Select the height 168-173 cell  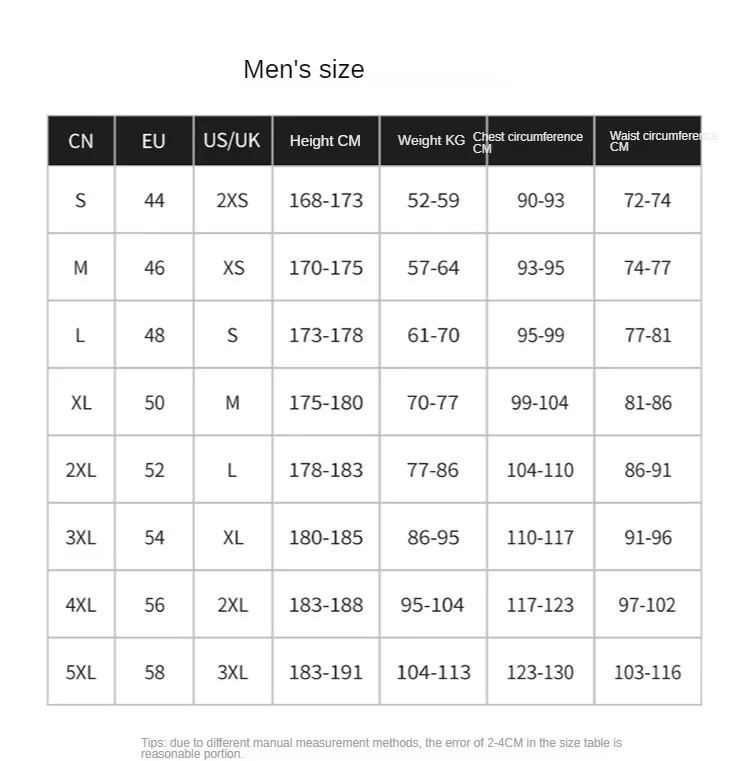click(326, 200)
